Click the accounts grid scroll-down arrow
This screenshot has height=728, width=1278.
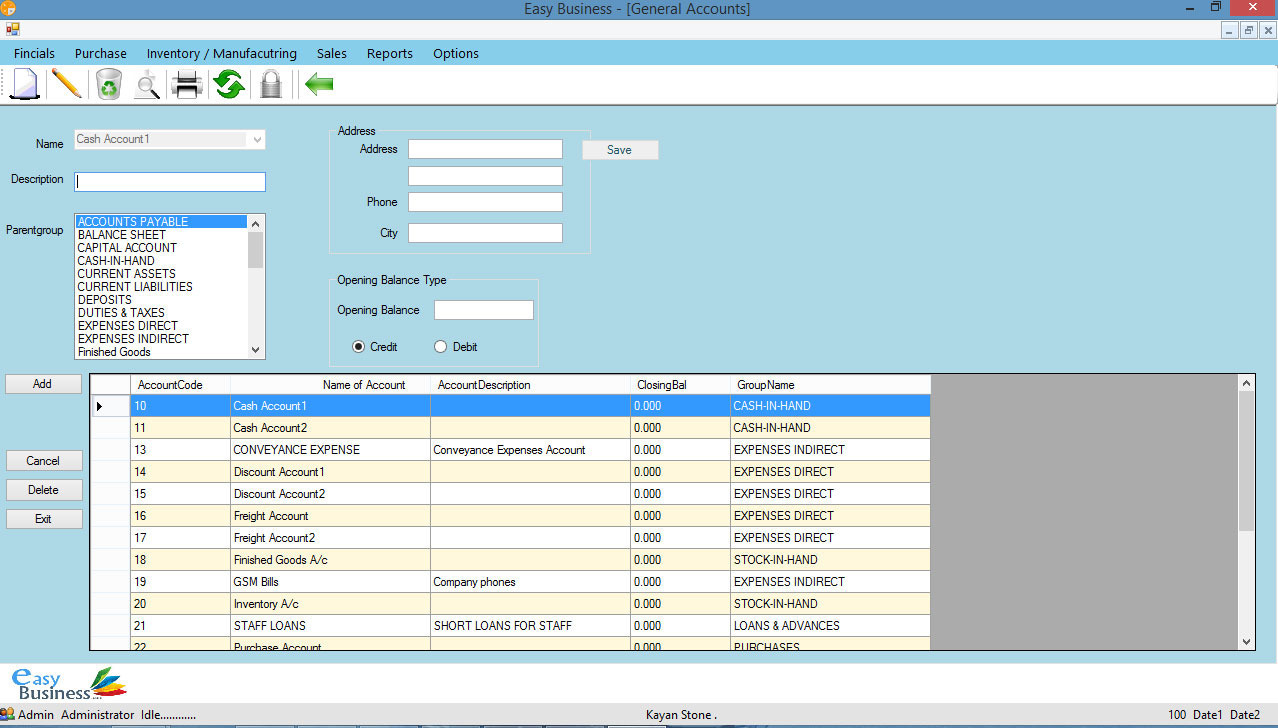[x=1246, y=641]
